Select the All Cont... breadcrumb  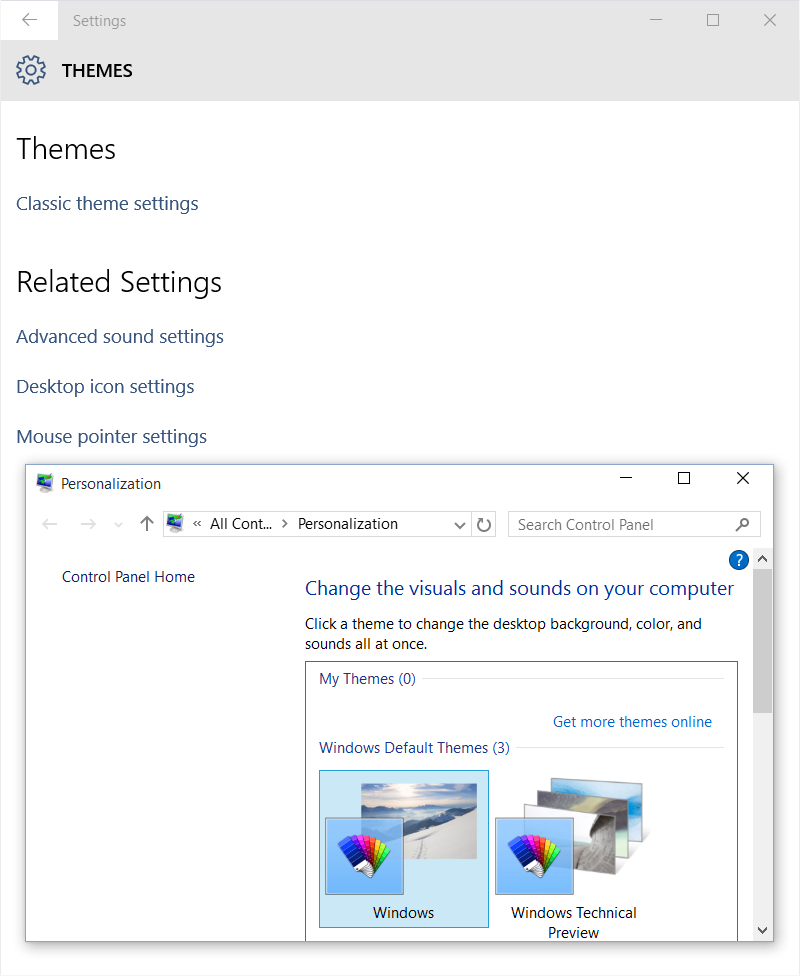point(241,524)
